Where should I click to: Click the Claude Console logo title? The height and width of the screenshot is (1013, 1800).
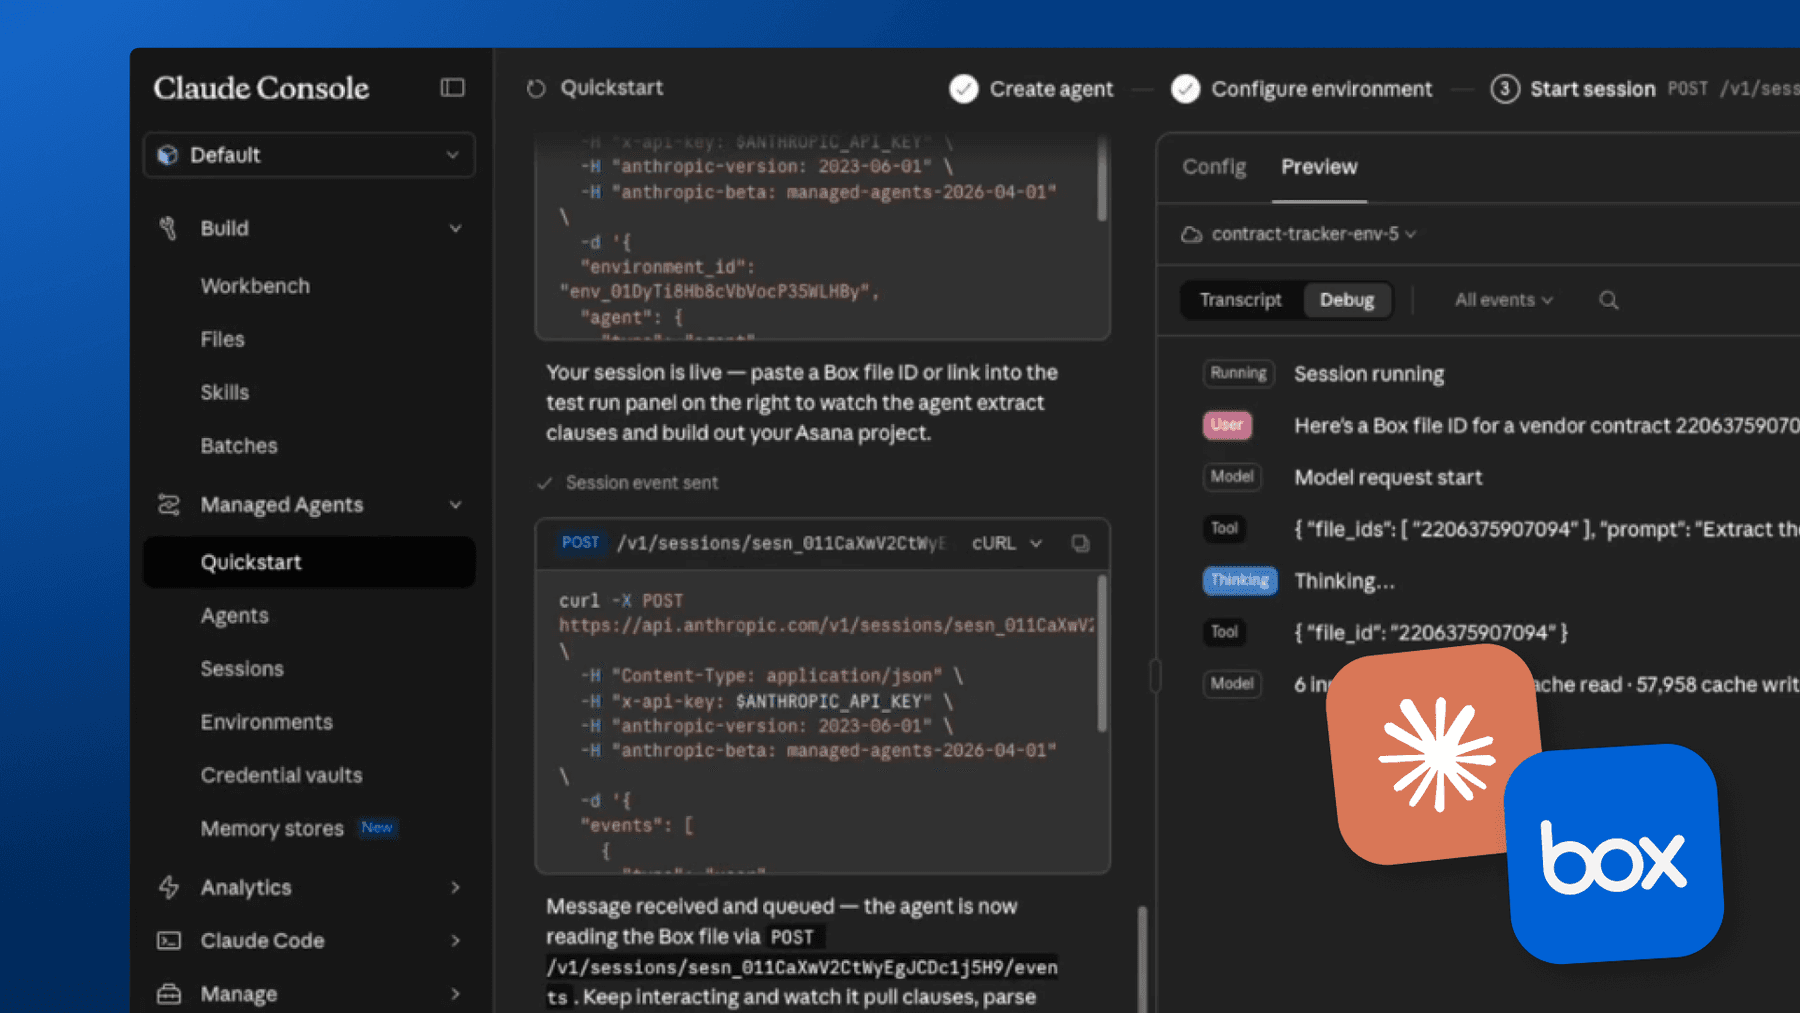261,88
